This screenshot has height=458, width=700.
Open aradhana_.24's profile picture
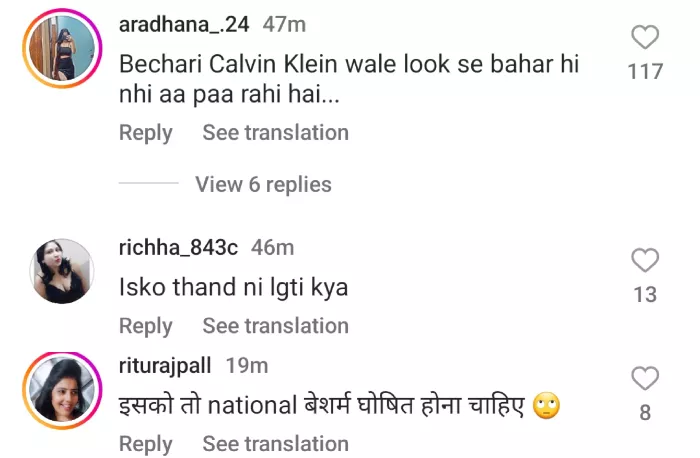click(x=62, y=50)
